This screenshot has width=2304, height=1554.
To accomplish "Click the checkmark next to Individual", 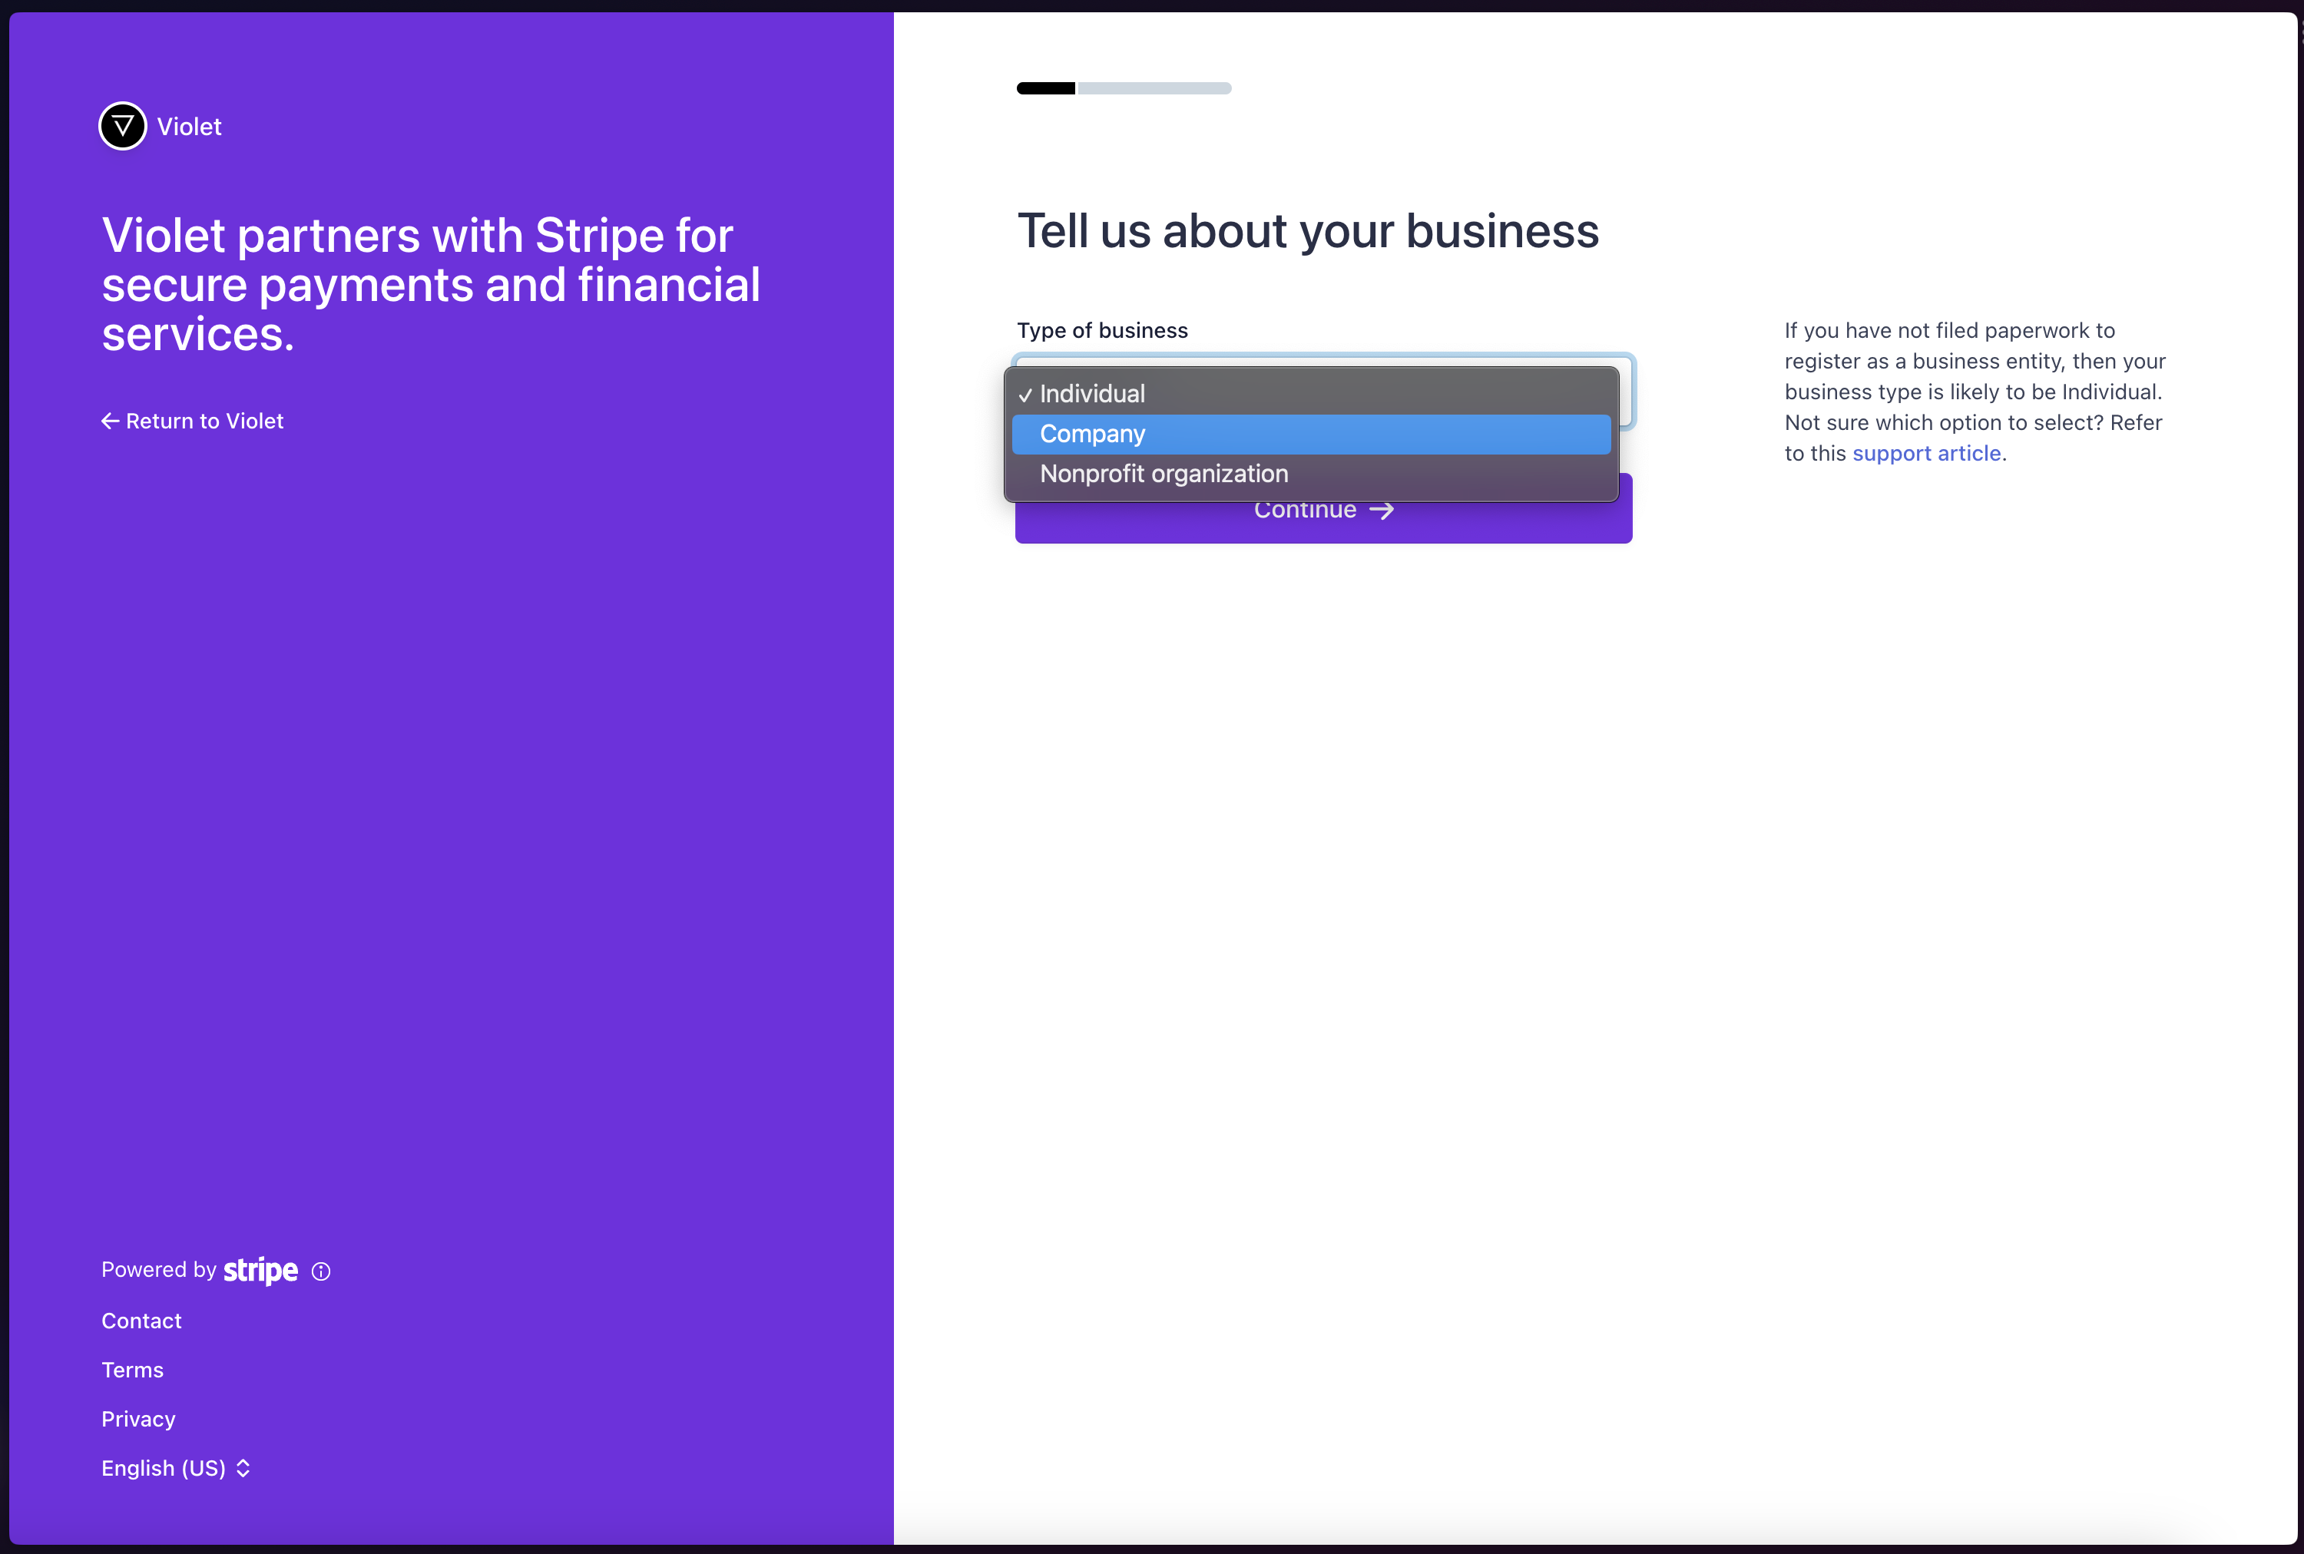I will 1025,395.
